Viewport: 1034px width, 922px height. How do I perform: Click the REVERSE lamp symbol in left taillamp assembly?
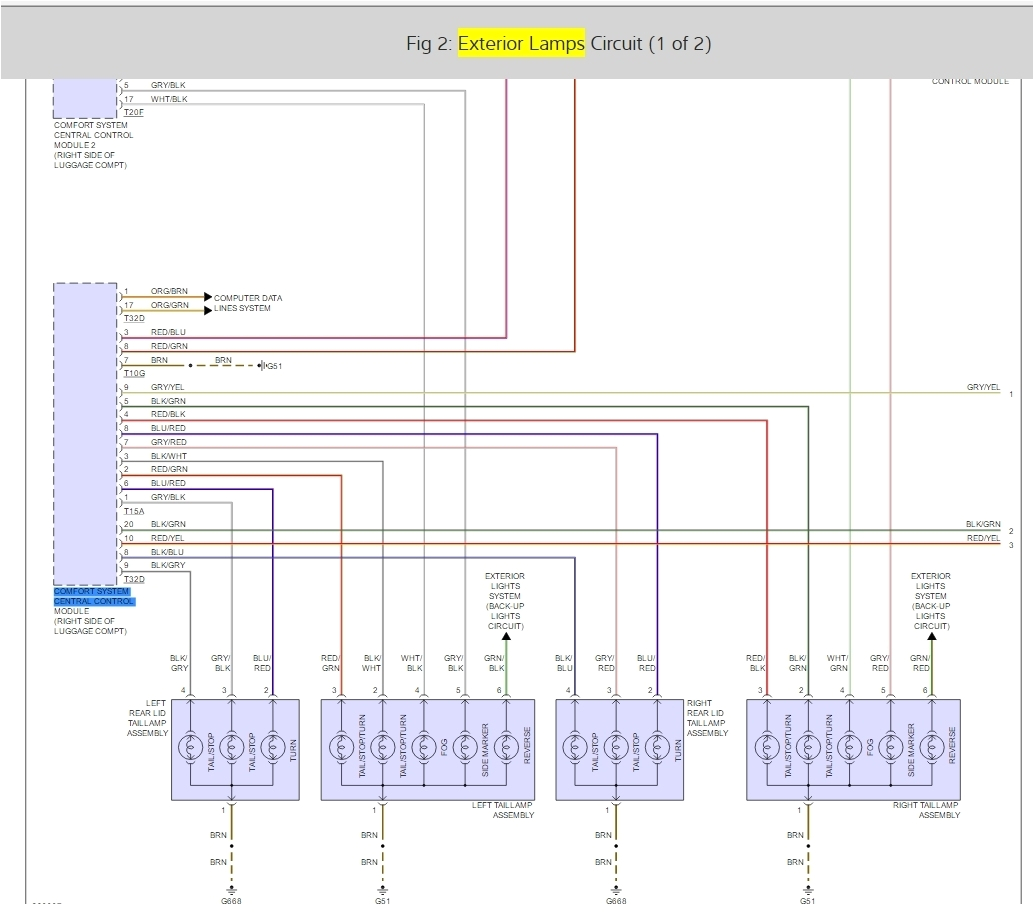point(505,747)
